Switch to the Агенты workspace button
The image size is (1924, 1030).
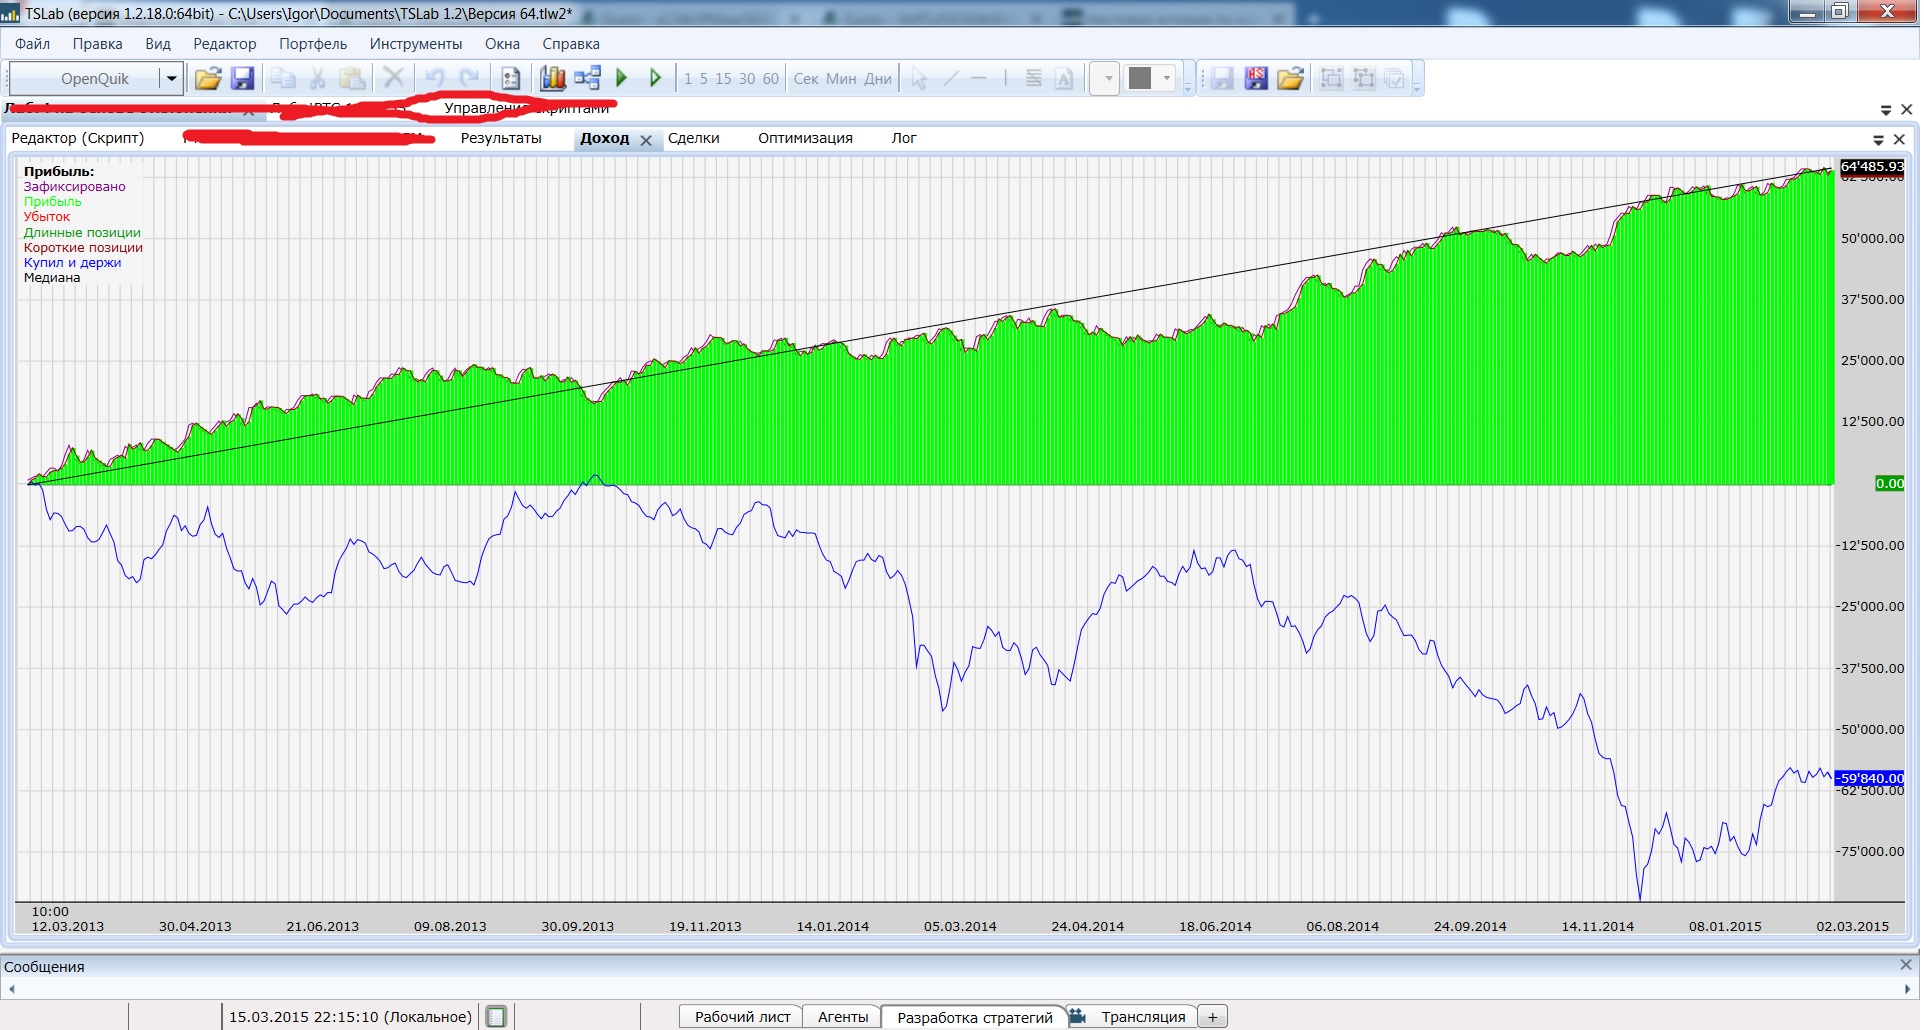(842, 1017)
